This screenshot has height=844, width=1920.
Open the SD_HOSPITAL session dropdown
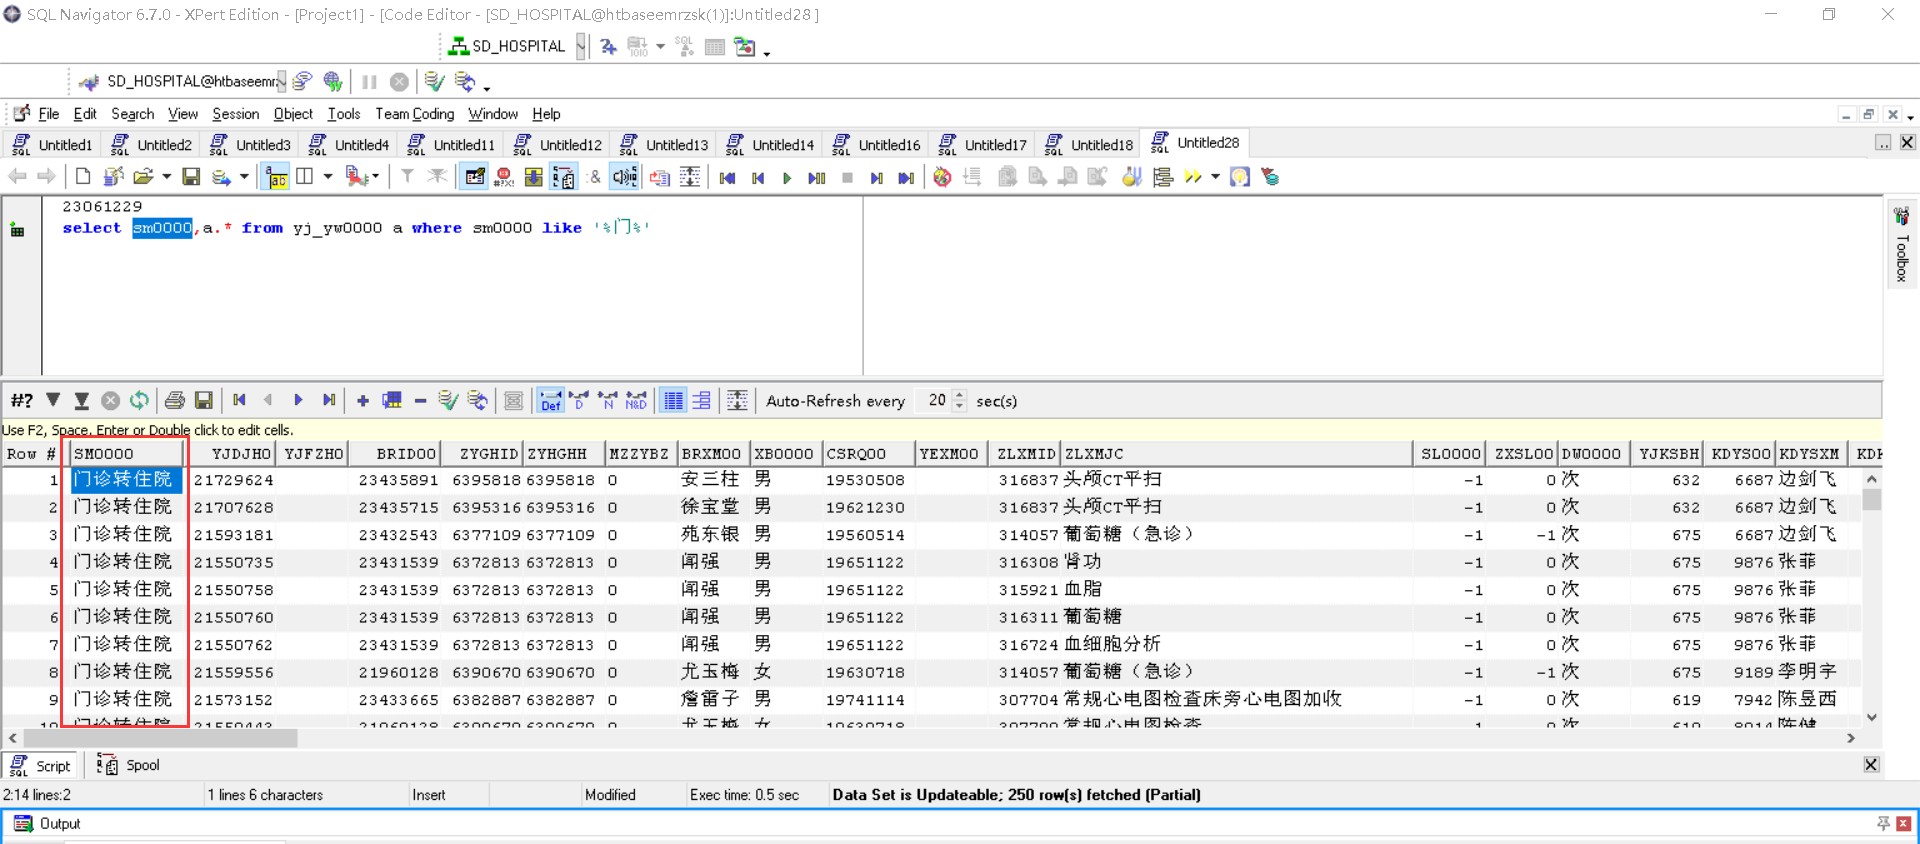[x=581, y=46]
